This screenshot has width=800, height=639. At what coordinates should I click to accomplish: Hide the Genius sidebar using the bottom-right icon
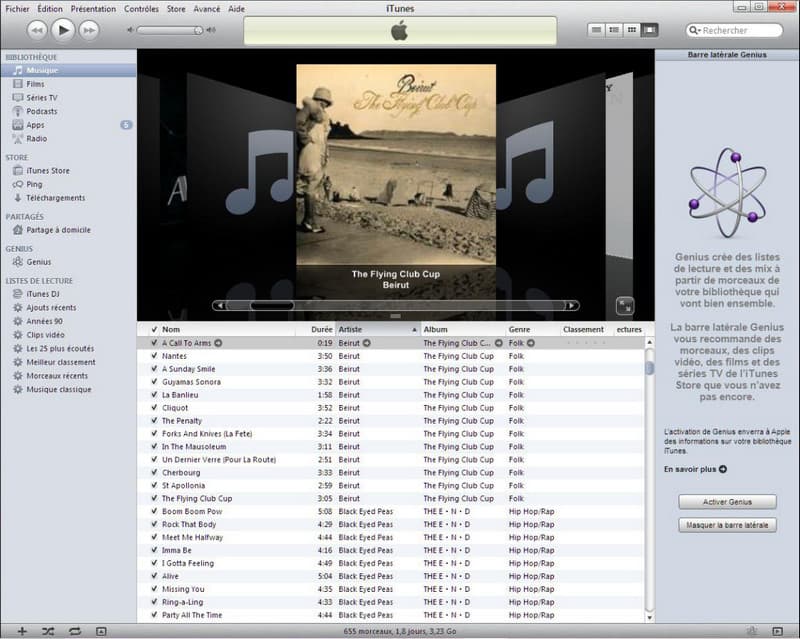(x=779, y=631)
